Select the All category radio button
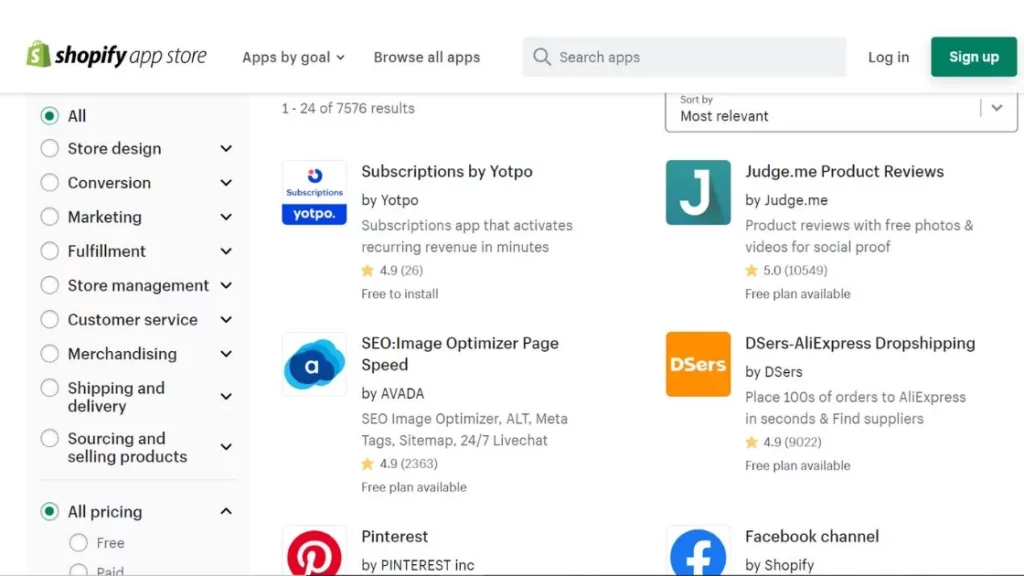This screenshot has width=1024, height=576. click(49, 116)
